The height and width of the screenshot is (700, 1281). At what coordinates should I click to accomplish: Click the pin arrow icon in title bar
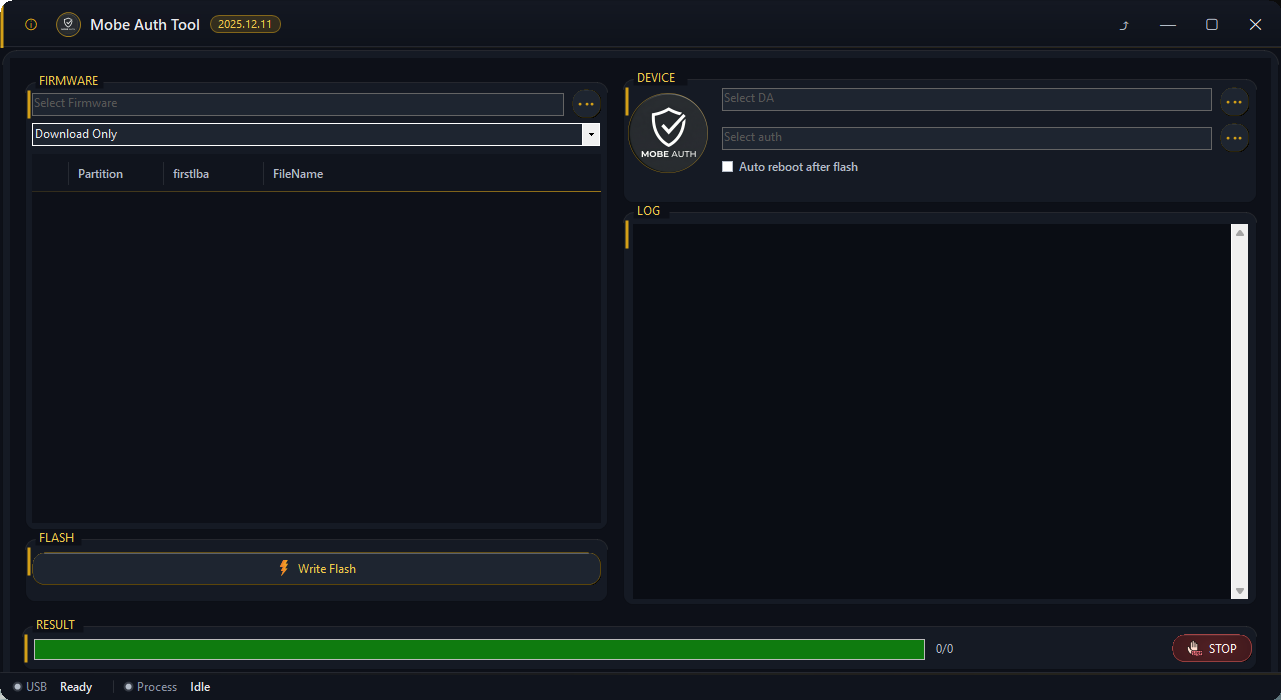(x=1124, y=25)
